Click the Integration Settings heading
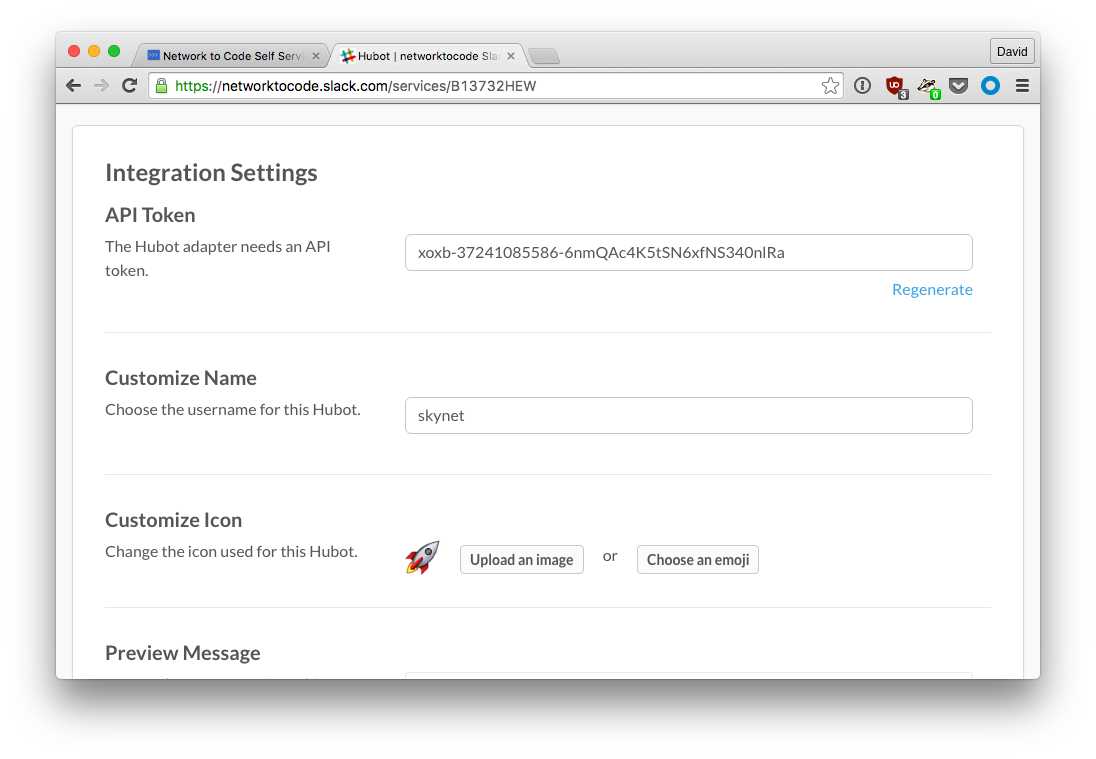 pos(211,173)
